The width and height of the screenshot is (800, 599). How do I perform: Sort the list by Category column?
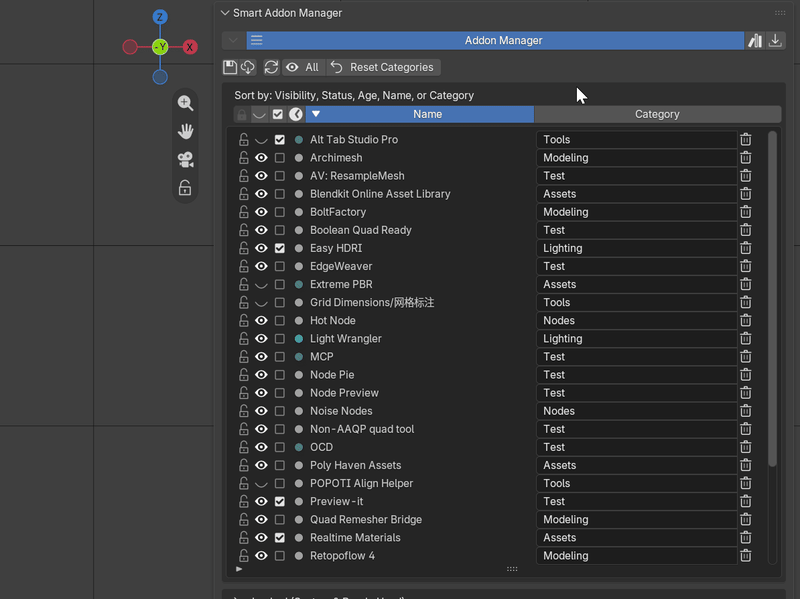tap(657, 114)
